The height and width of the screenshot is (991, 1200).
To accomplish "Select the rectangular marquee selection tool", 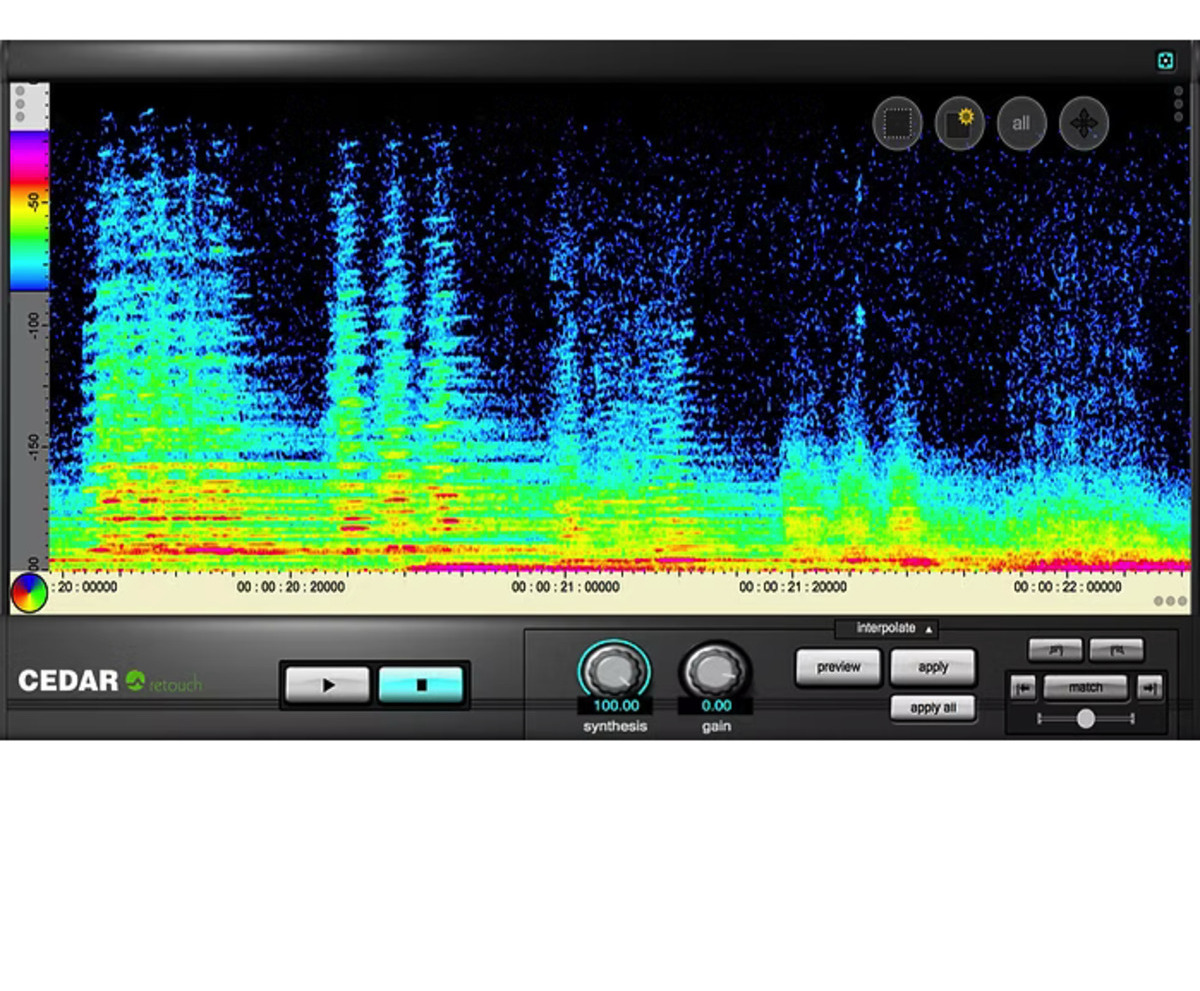I will pos(897,124).
